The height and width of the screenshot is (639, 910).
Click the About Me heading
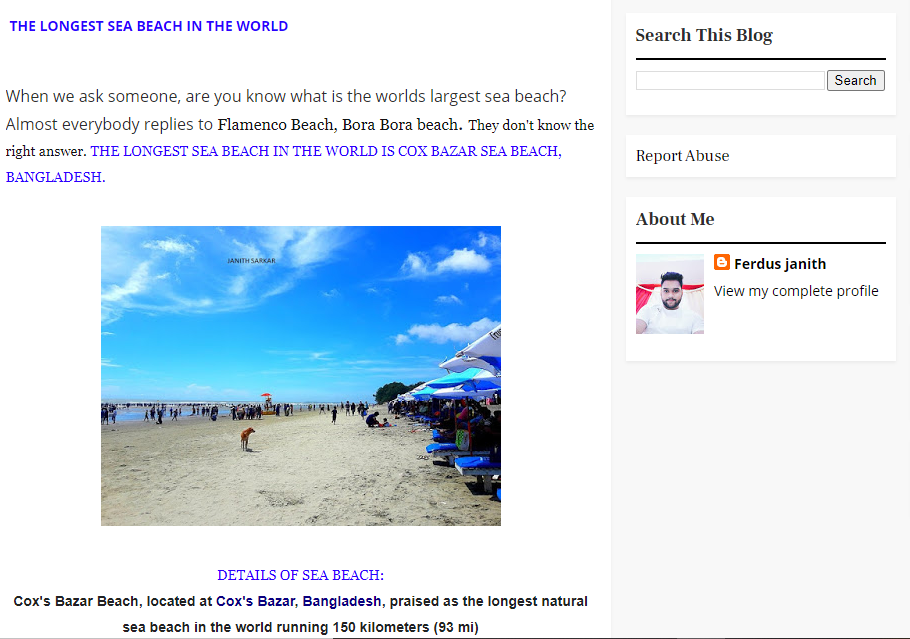[675, 219]
